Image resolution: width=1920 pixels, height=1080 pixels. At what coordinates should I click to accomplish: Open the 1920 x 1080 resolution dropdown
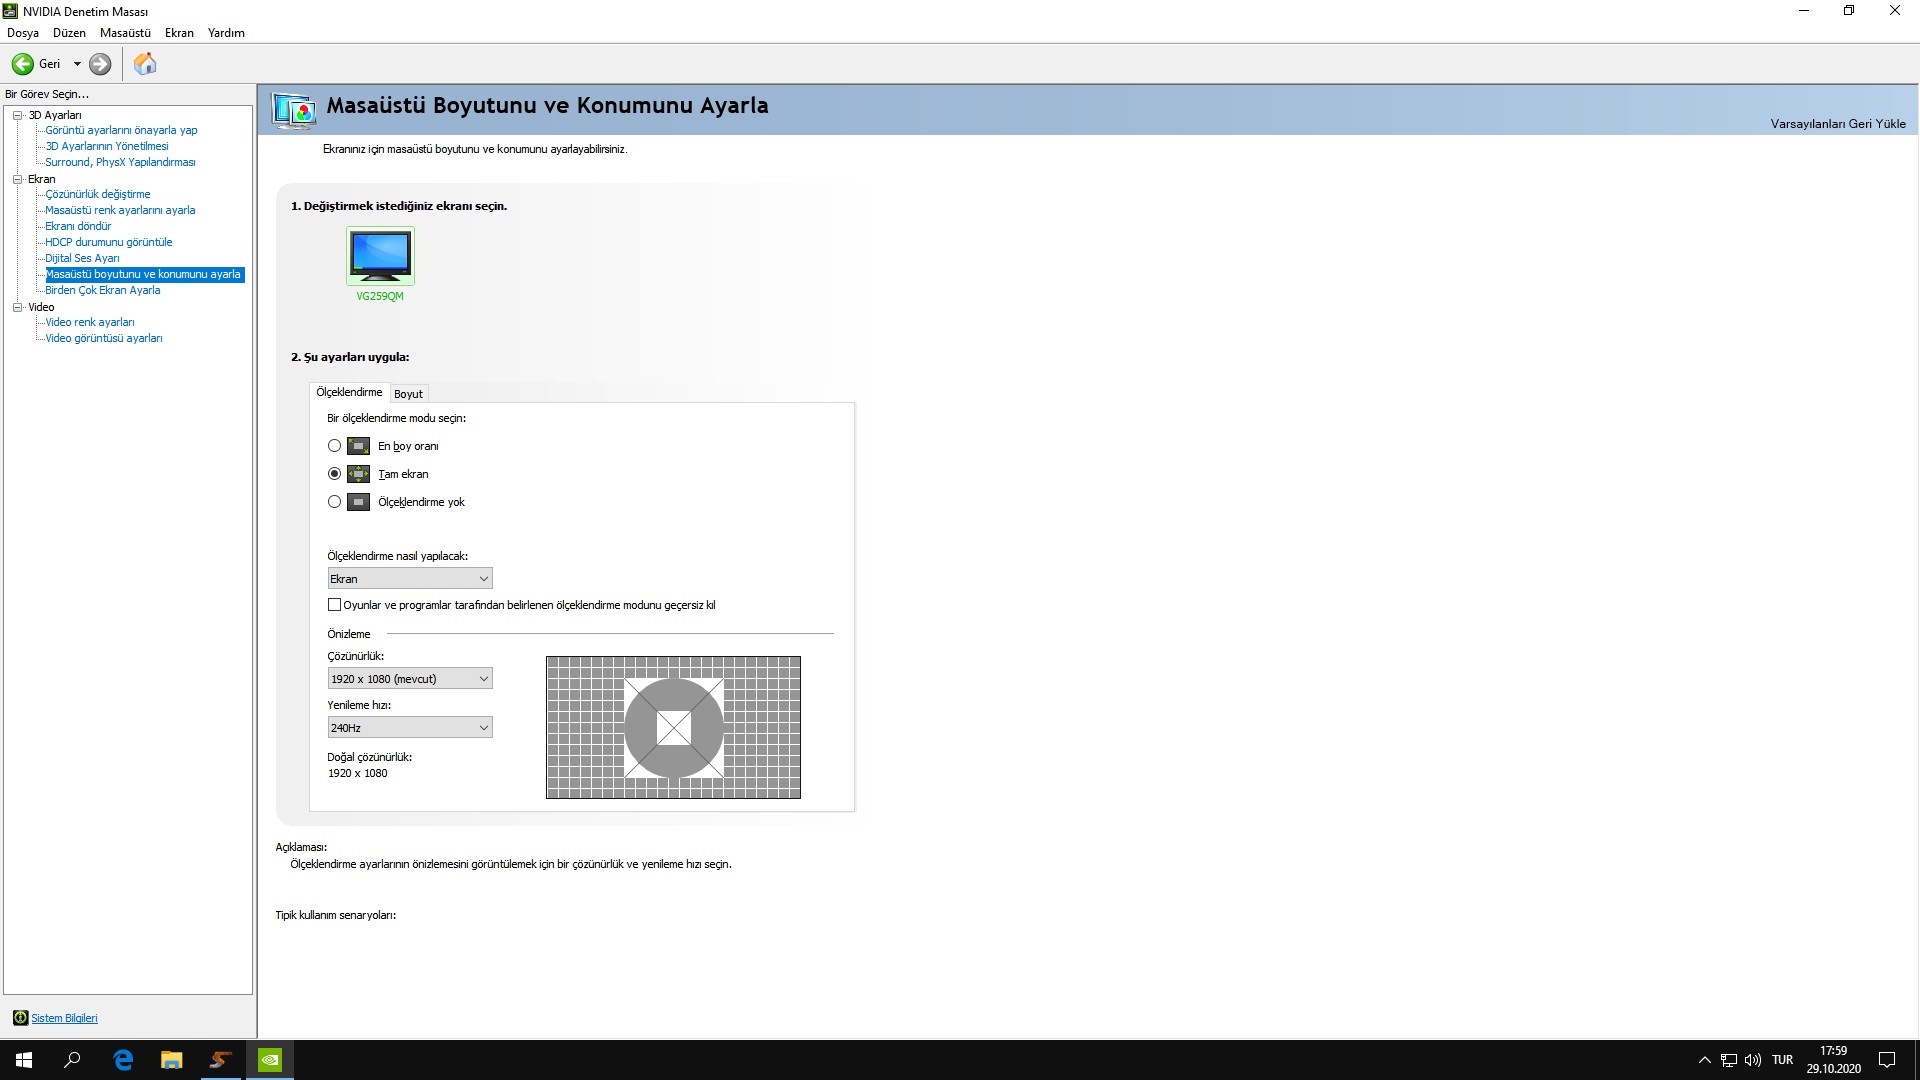(410, 679)
